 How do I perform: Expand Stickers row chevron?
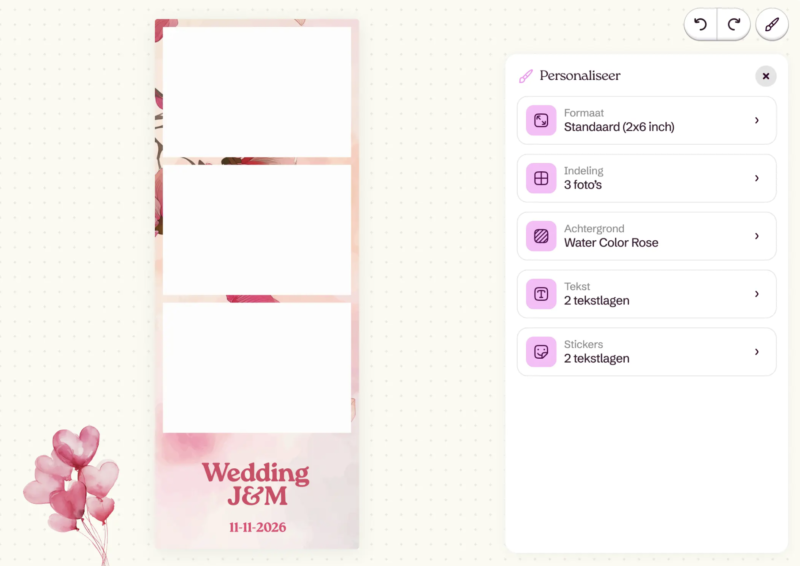pyautogui.click(x=757, y=352)
